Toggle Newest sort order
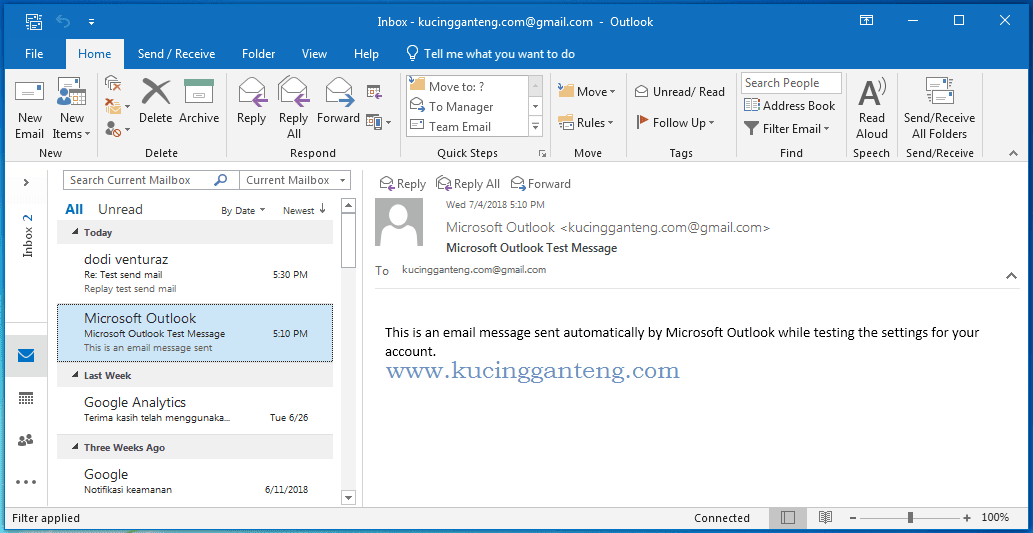Viewport: 1033px width, 533px height. click(304, 210)
